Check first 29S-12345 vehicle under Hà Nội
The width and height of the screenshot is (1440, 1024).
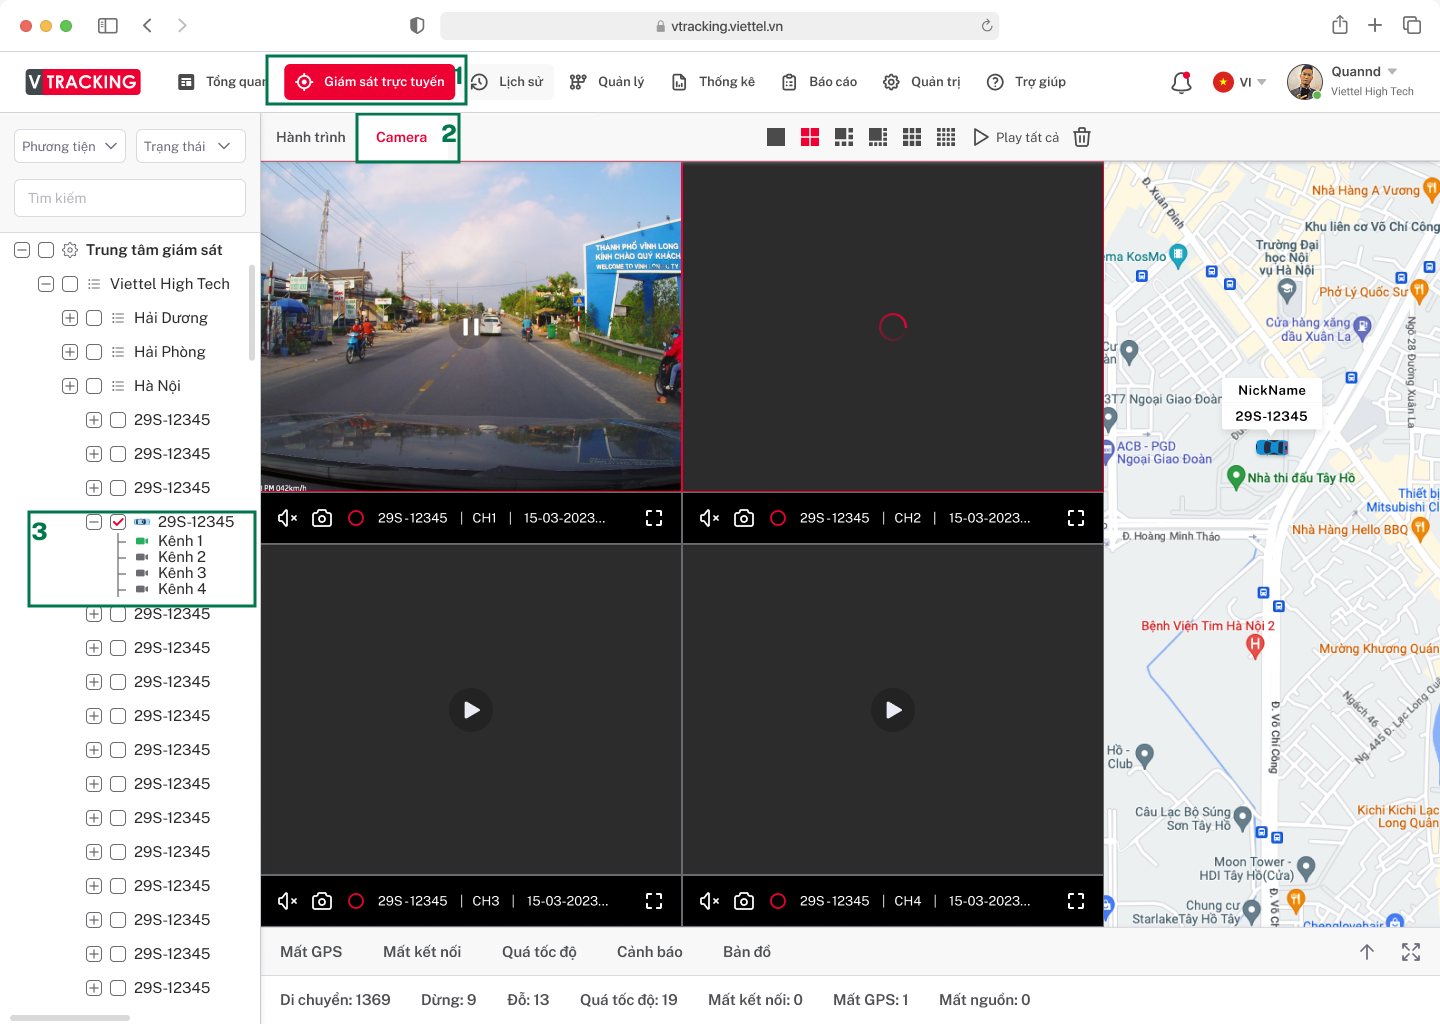tap(118, 420)
